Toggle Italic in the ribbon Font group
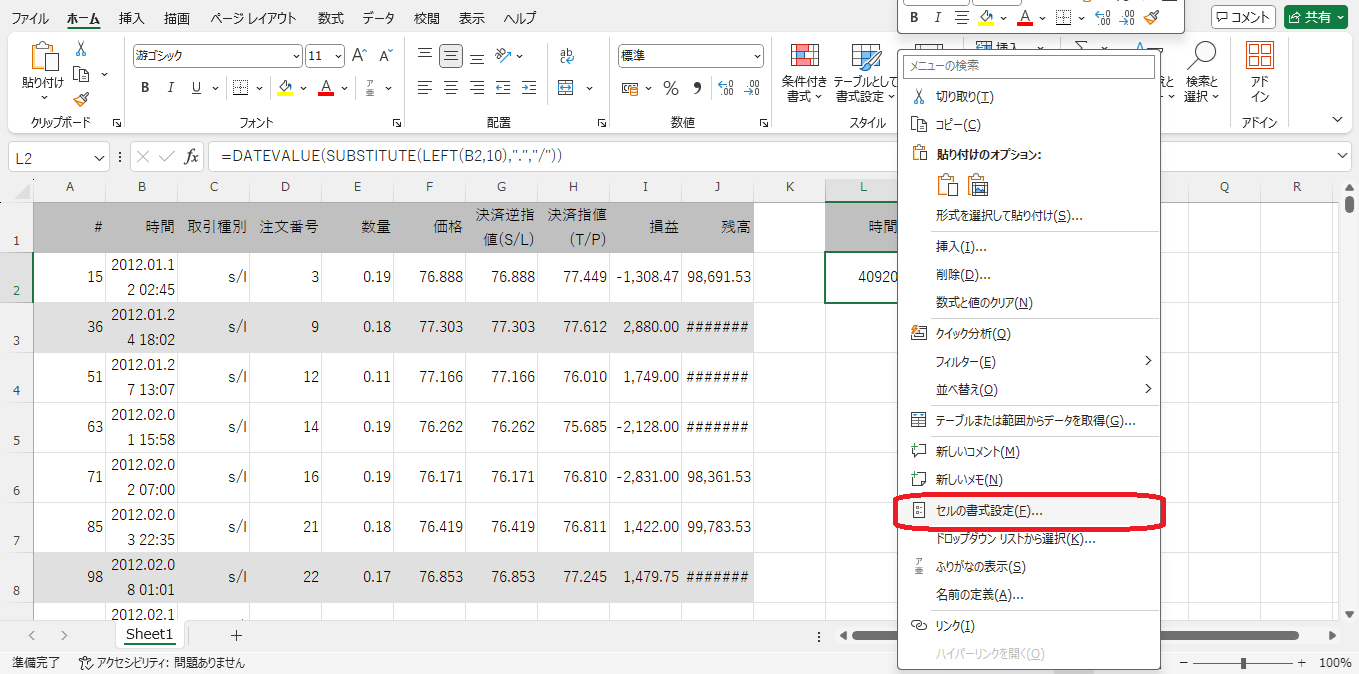The width and height of the screenshot is (1359, 674). (x=171, y=88)
